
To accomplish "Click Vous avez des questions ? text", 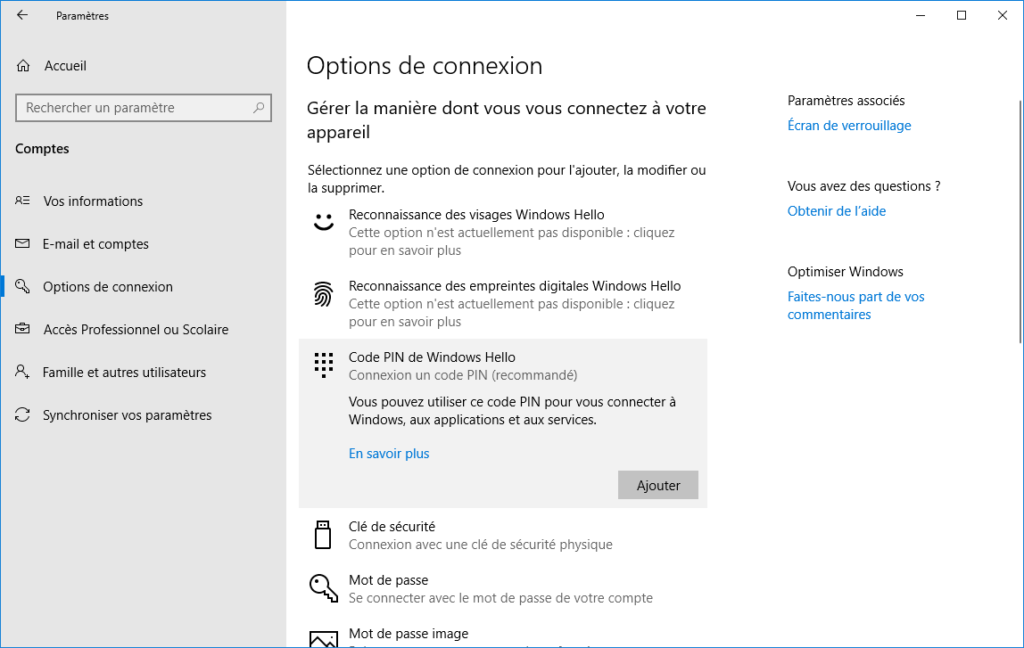I will pyautogui.click(x=864, y=186).
